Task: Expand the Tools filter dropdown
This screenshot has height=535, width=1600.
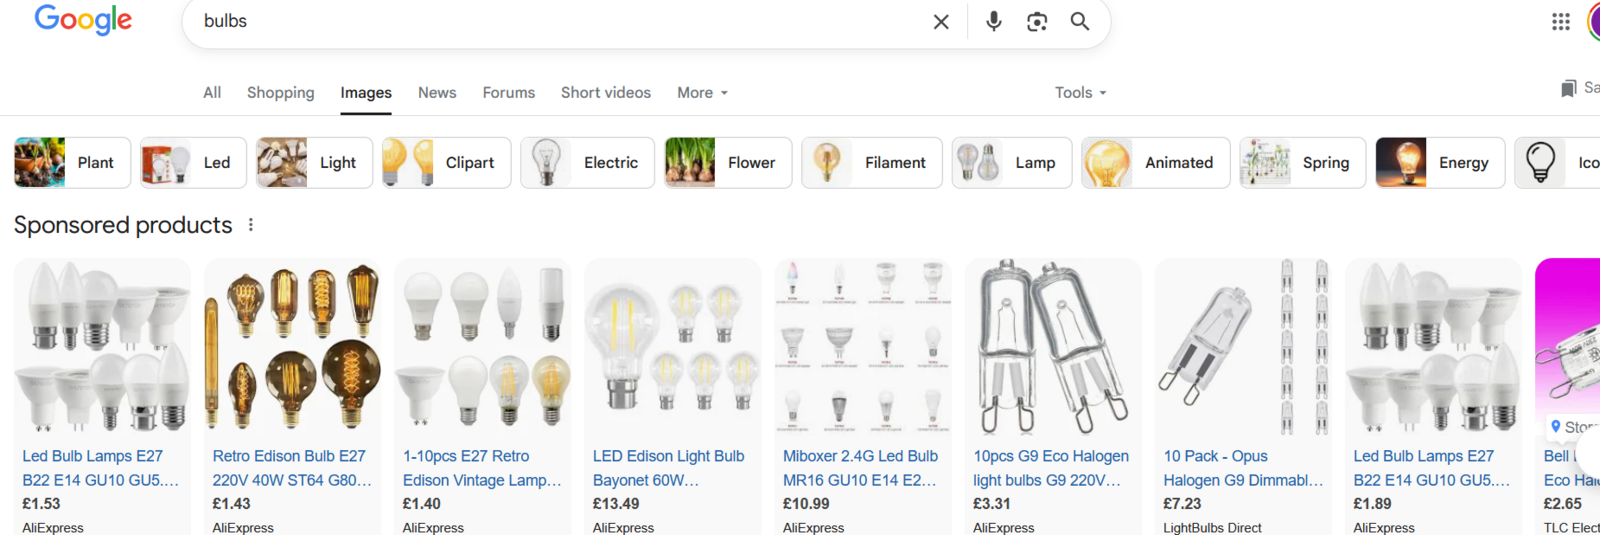Action: [x=1080, y=93]
